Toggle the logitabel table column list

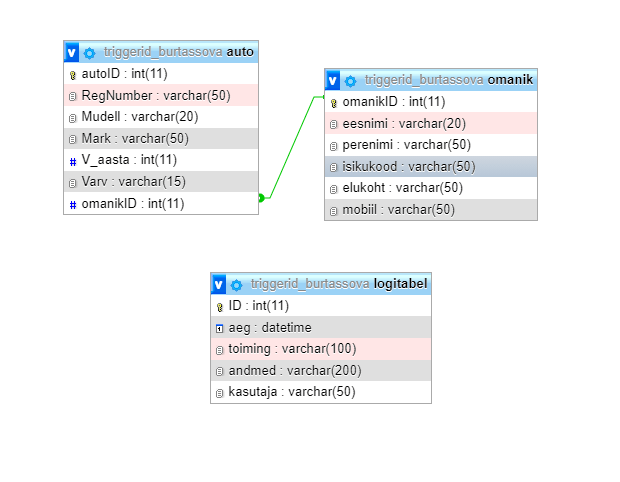(219, 284)
